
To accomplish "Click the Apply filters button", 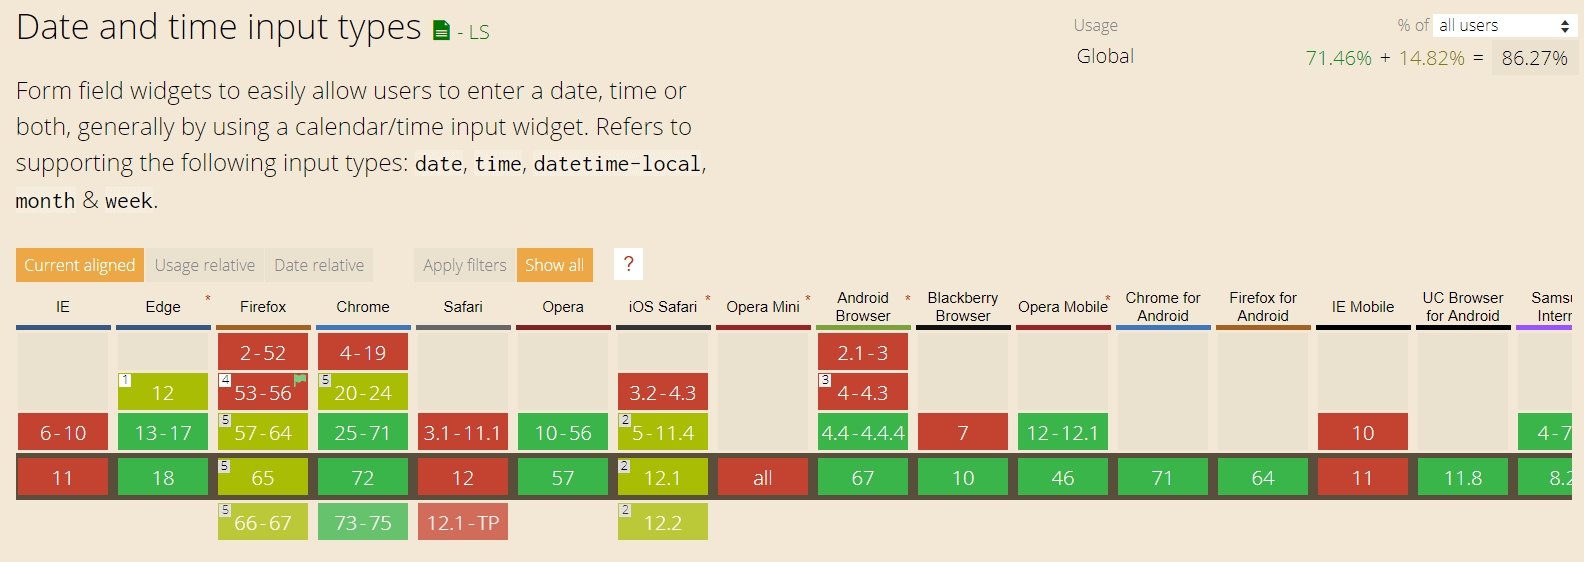I will [465, 265].
